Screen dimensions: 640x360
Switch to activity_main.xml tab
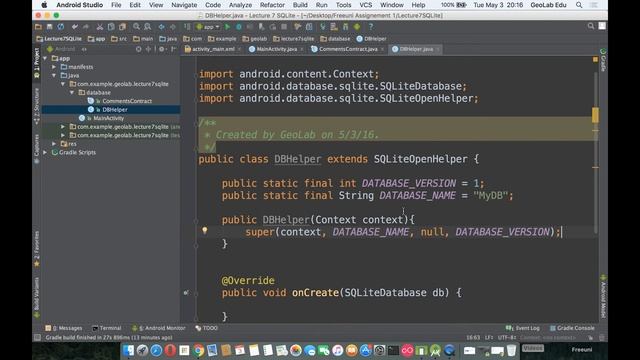[x=213, y=49]
